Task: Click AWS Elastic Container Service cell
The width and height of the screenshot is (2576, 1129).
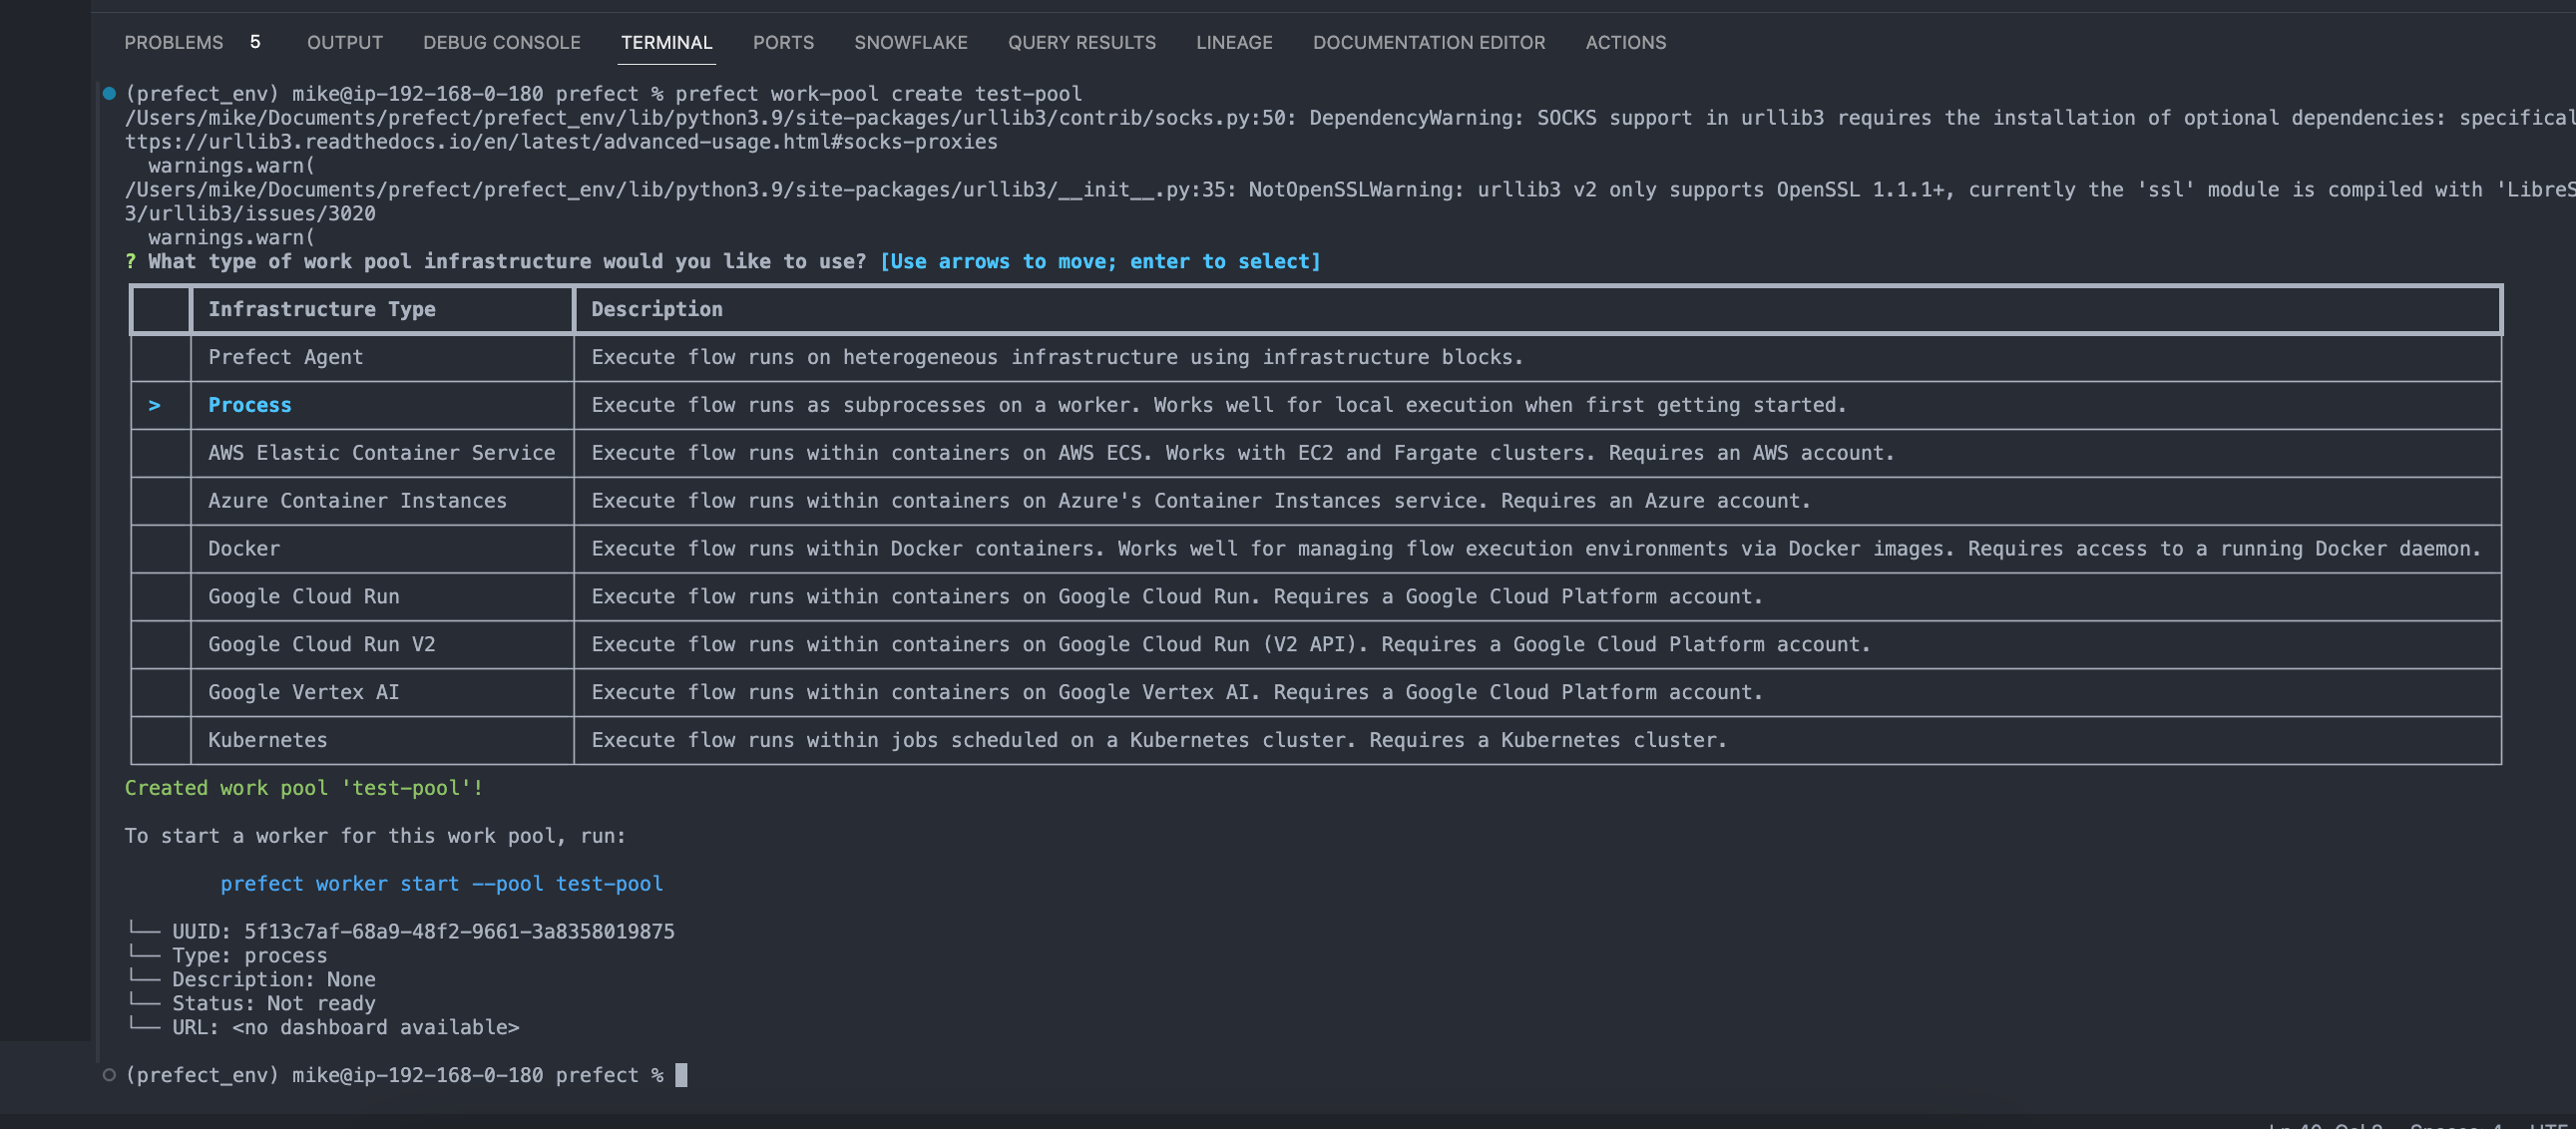Action: click(381, 453)
